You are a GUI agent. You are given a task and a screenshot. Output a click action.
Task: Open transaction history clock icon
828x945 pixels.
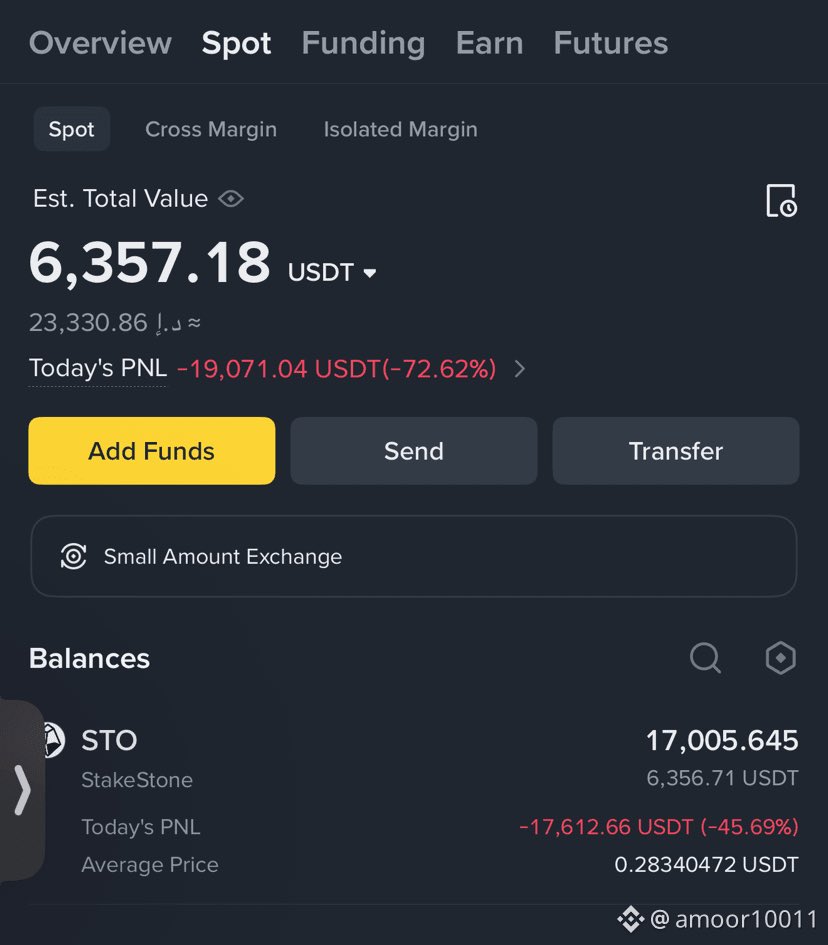(780, 201)
